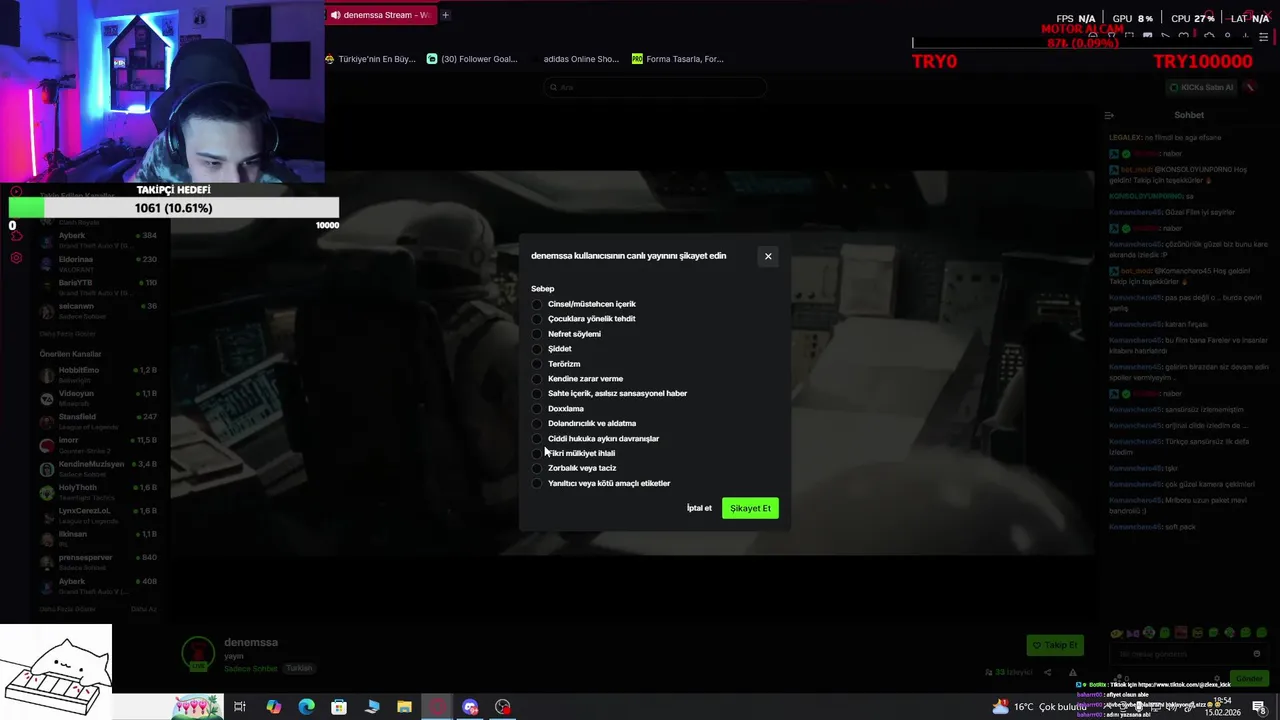Open KendineMuzisyen recommended channel
1280x720 pixels.
coord(99,469)
